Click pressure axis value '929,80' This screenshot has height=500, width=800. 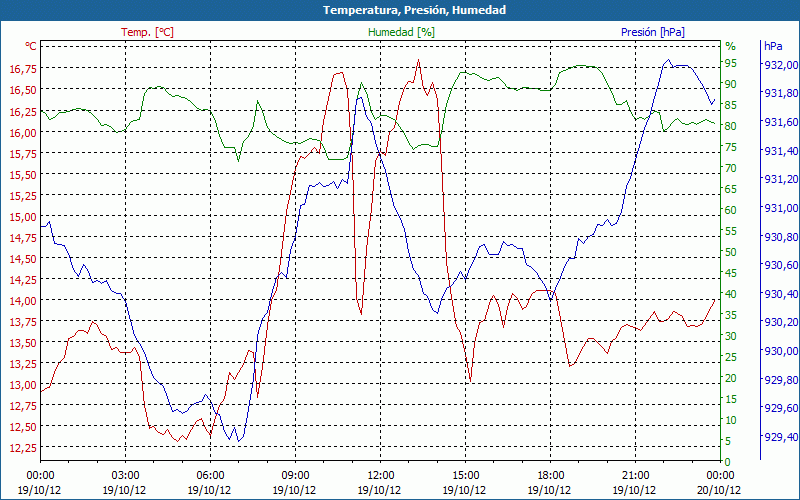pos(779,380)
